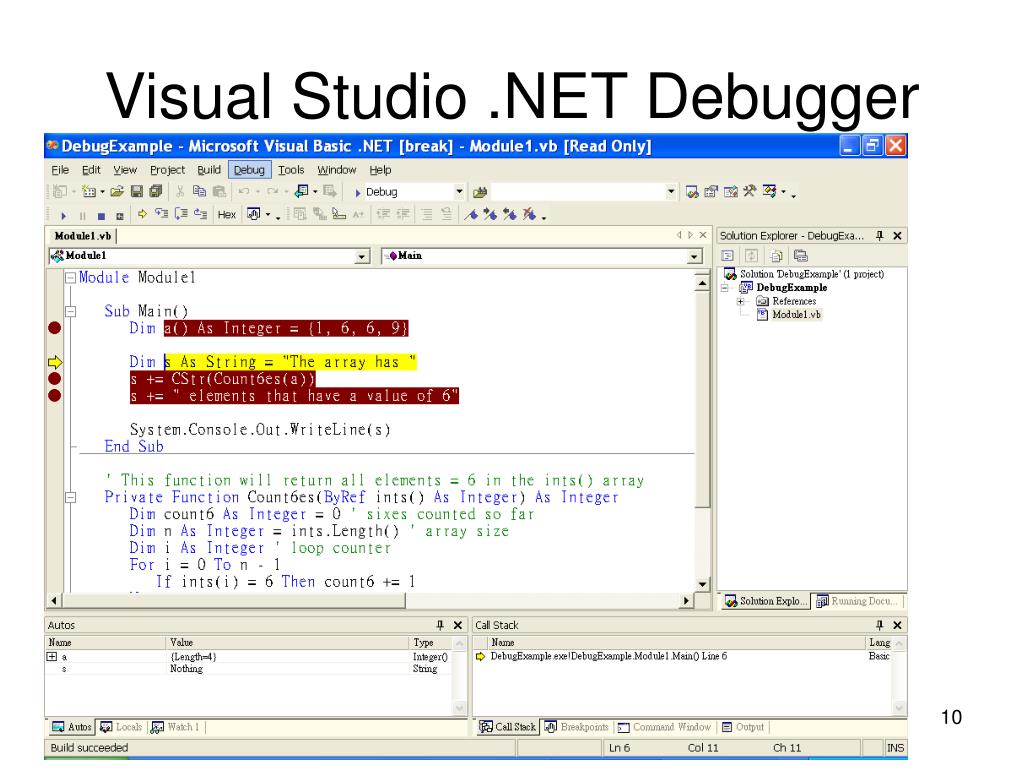
Task: Click the Step Over icon
Action: point(181,214)
